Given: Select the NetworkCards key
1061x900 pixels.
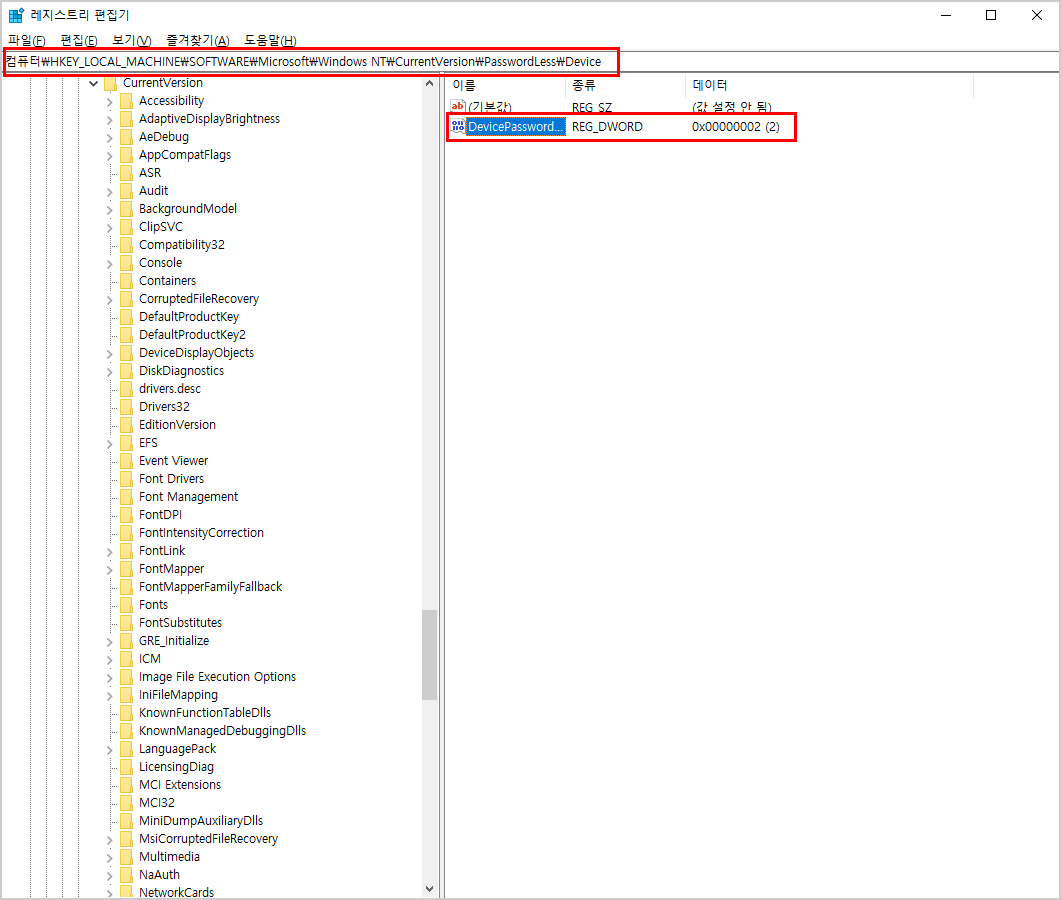Looking at the screenshot, I should (176, 892).
